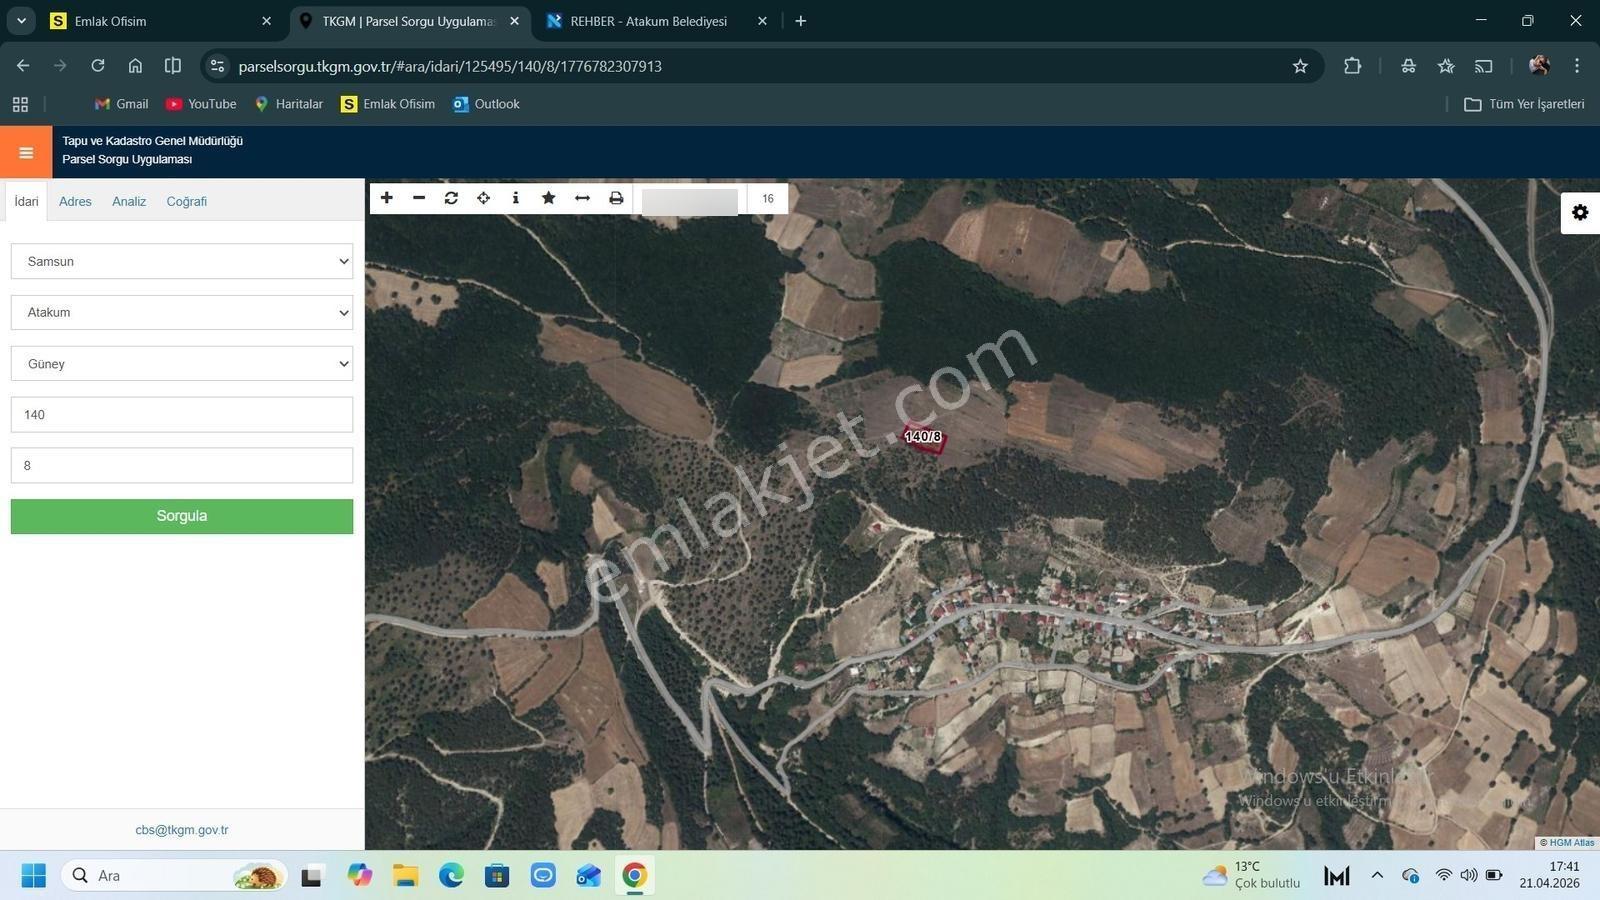Open the Analiz tab
Screen dimensions: 1600x900
click(129, 201)
